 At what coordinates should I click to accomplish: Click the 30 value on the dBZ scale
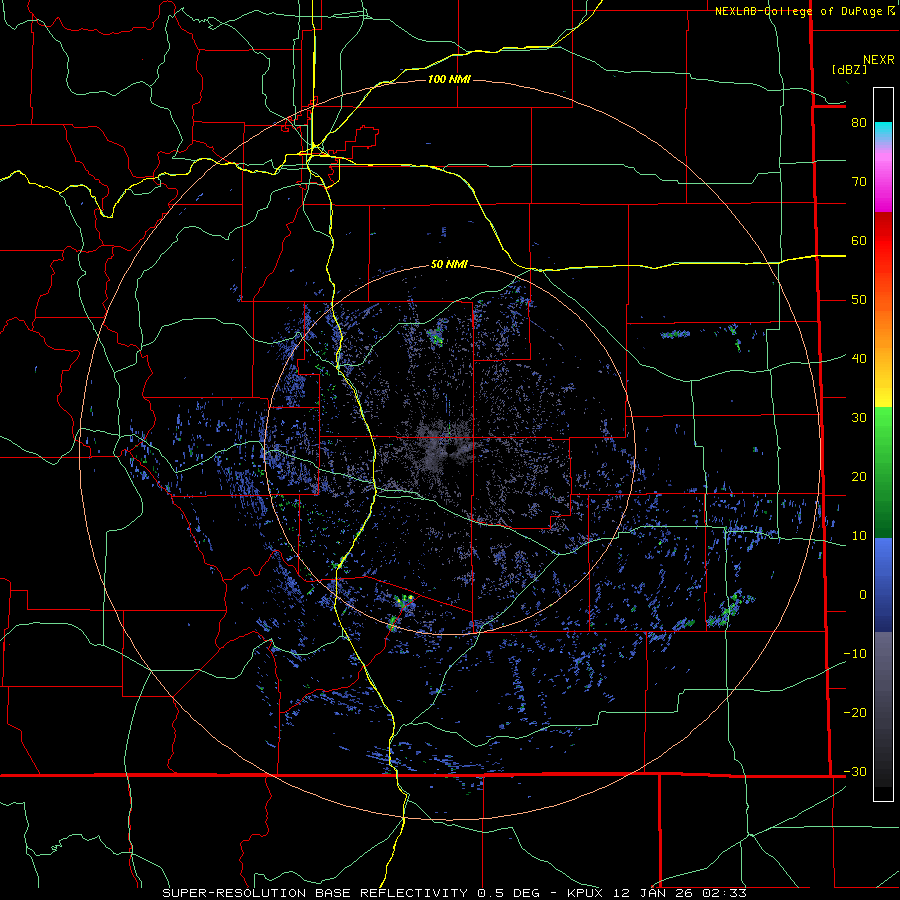pos(859,418)
